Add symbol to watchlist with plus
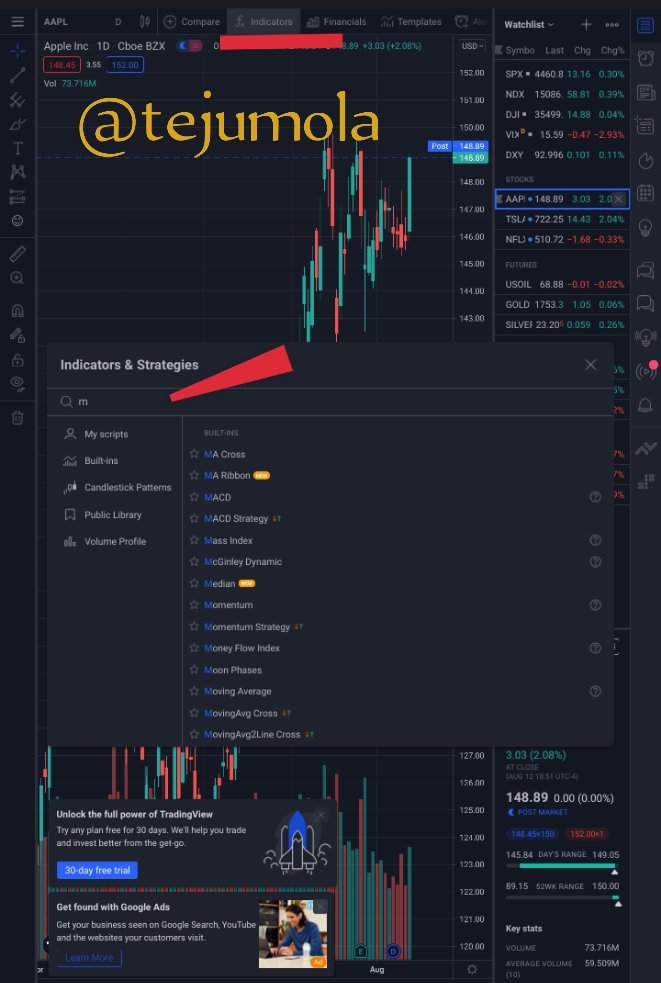661x983 pixels. pyautogui.click(x=586, y=24)
